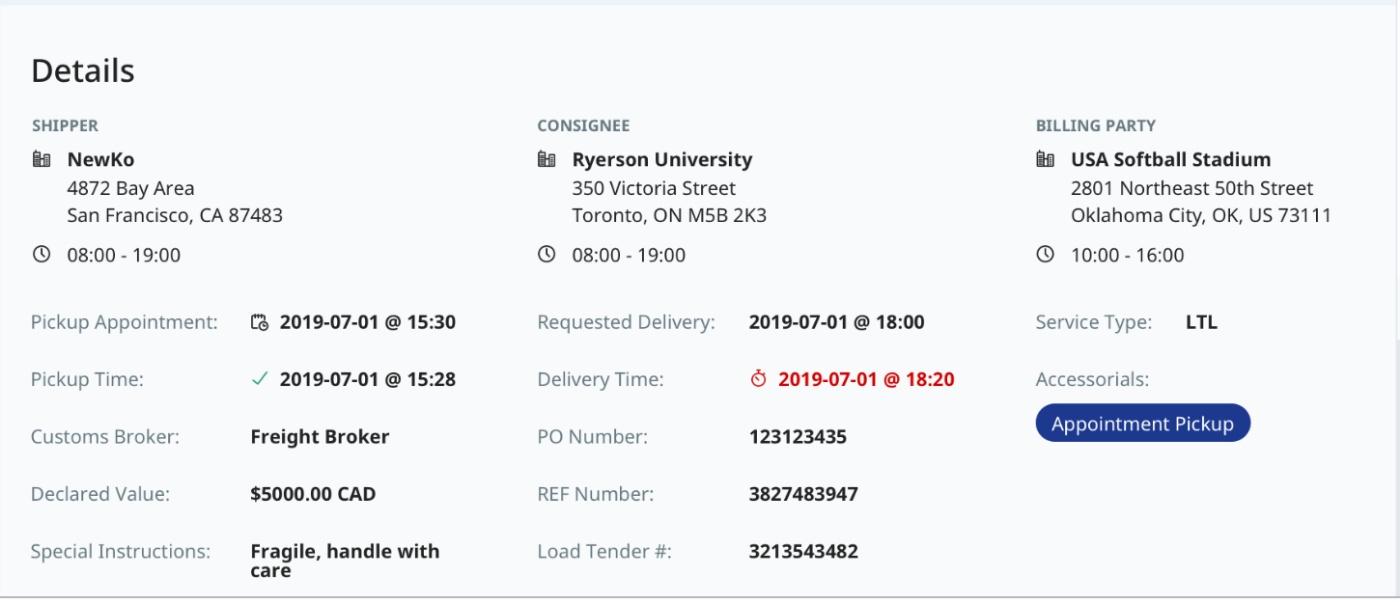This screenshot has height=602, width=1400.
Task: Click the clock icon for shipper hours
Action: point(41,254)
